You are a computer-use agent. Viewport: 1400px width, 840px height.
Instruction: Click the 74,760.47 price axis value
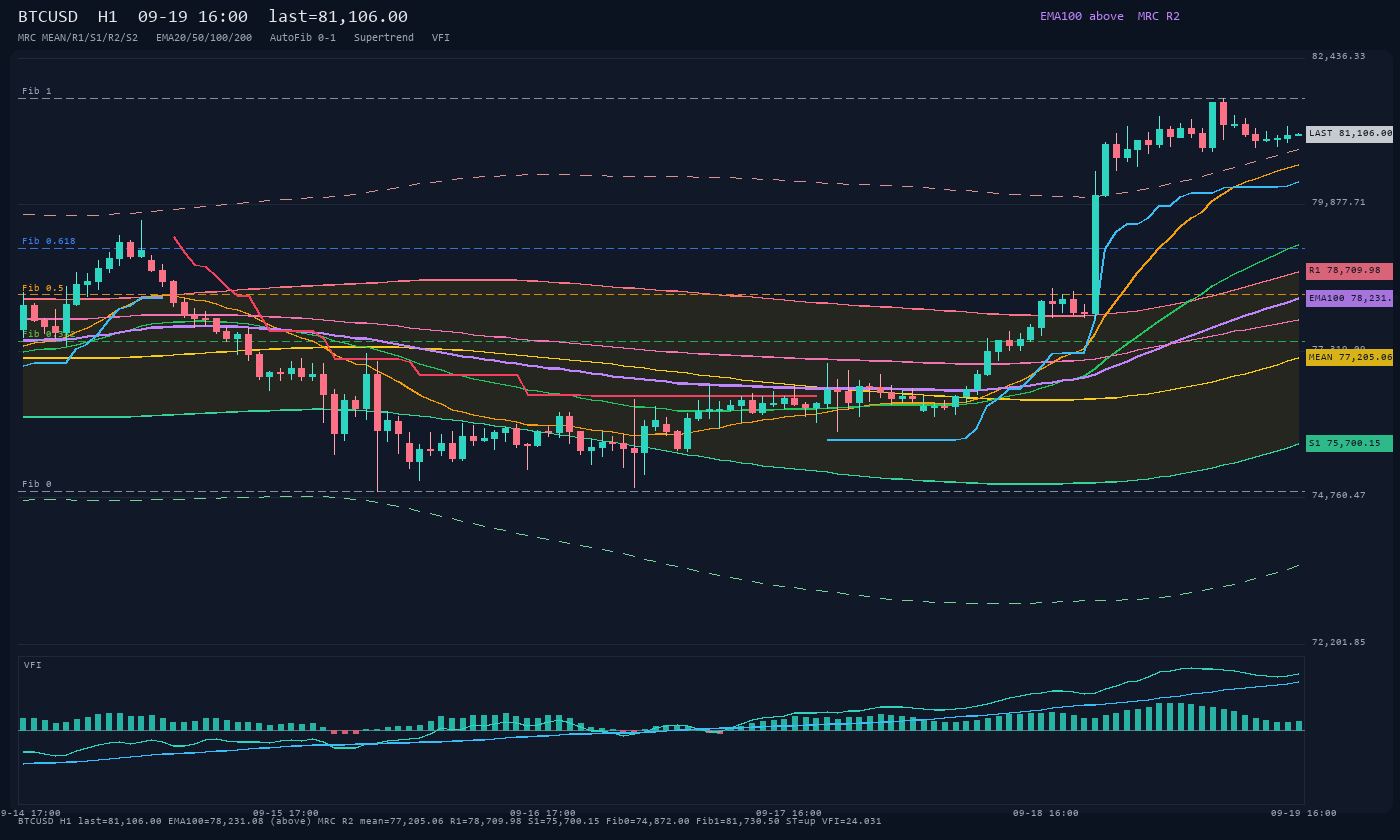click(1338, 495)
